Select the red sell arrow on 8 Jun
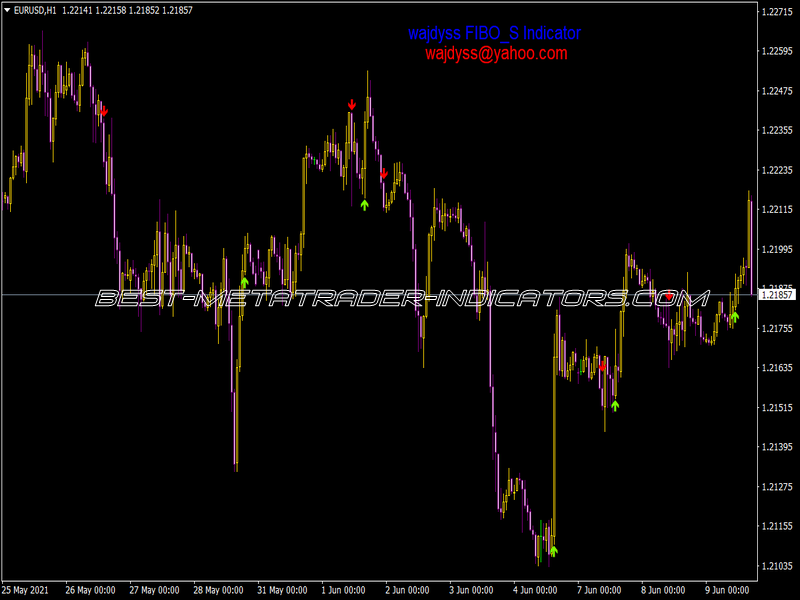 669,296
